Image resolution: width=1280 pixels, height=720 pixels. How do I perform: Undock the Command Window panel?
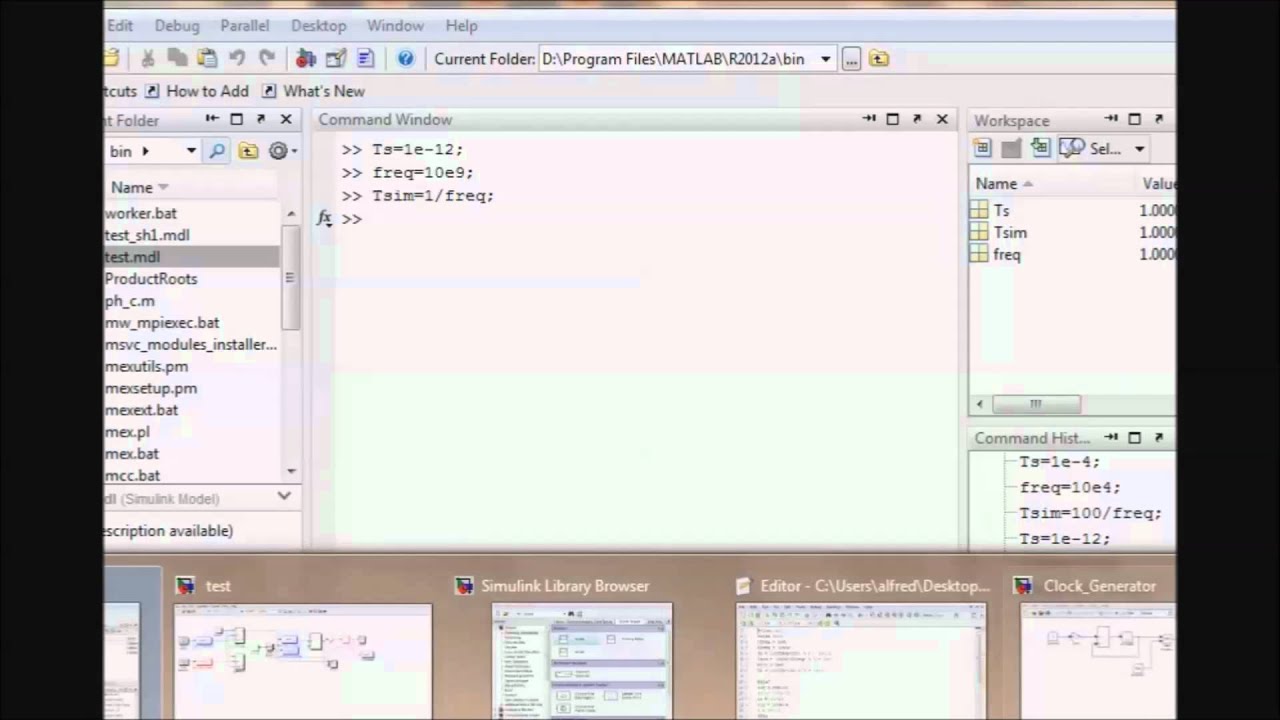pyautogui.click(x=917, y=119)
